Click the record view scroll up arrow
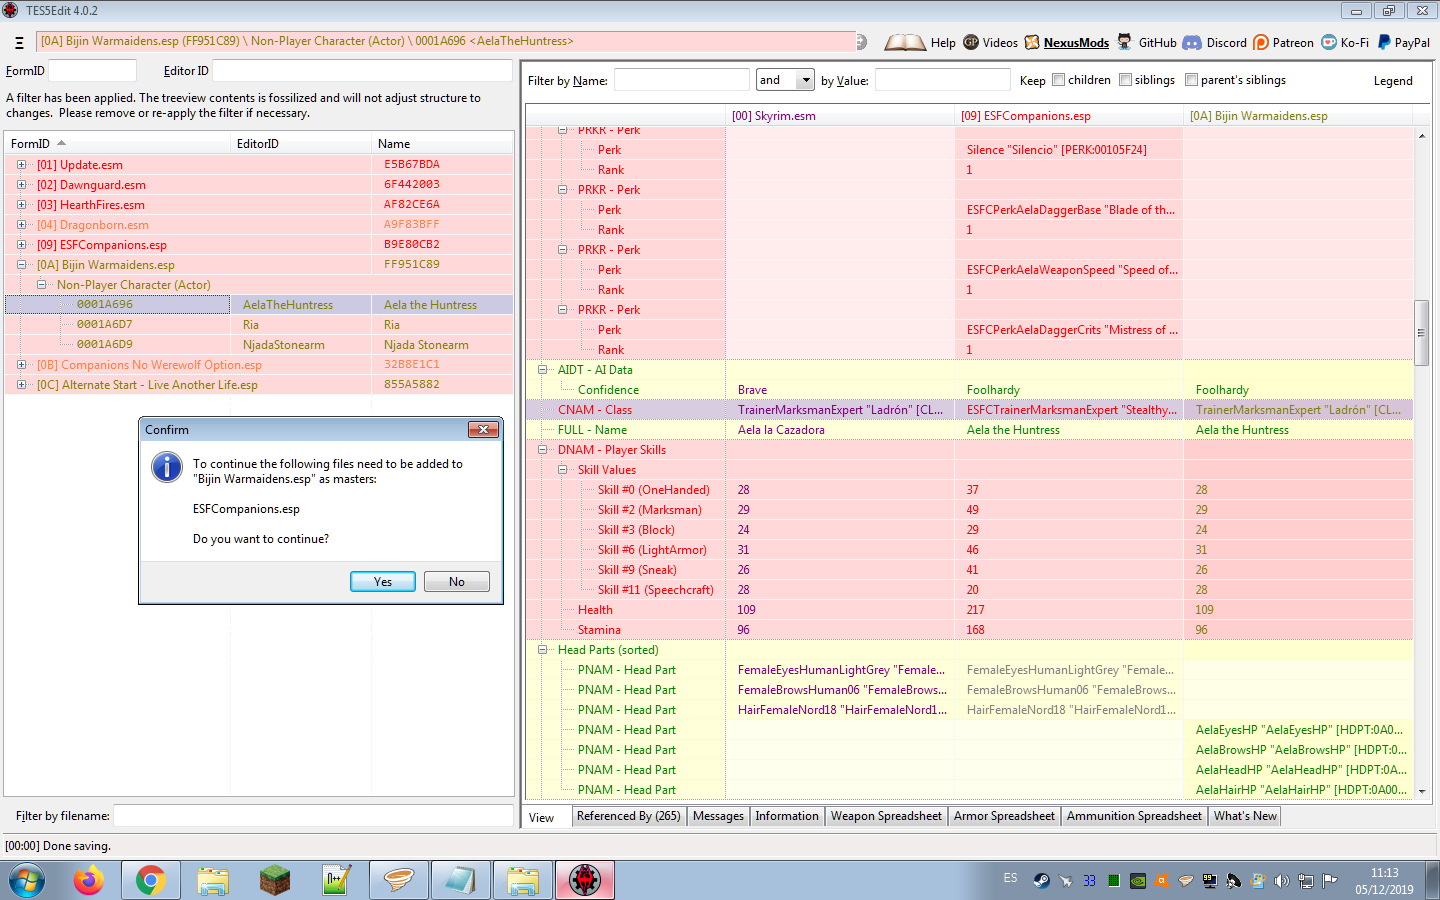Viewport: 1440px width, 900px height. pos(1421,136)
